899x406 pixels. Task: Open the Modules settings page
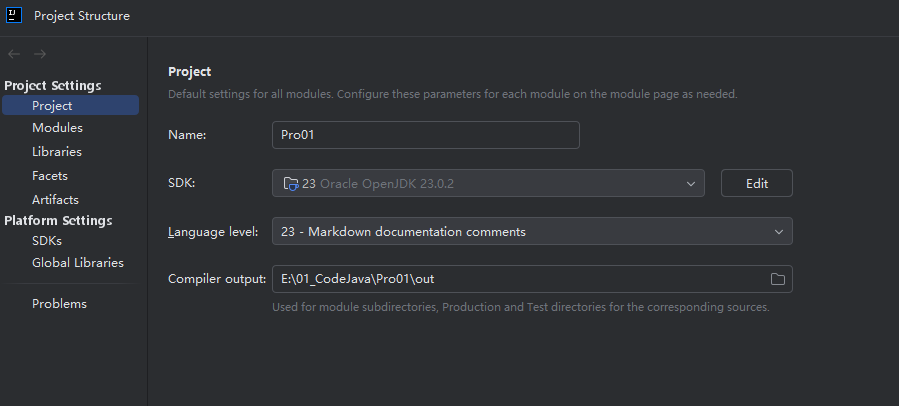(57, 128)
